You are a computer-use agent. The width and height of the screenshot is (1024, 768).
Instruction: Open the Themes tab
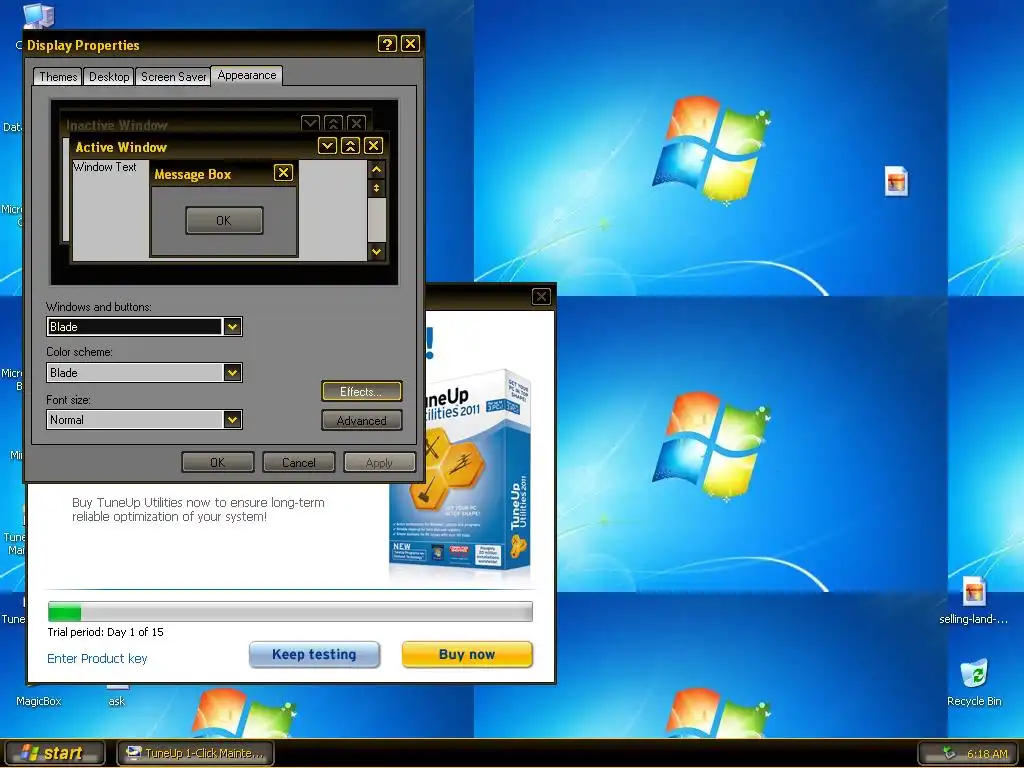pyautogui.click(x=57, y=76)
